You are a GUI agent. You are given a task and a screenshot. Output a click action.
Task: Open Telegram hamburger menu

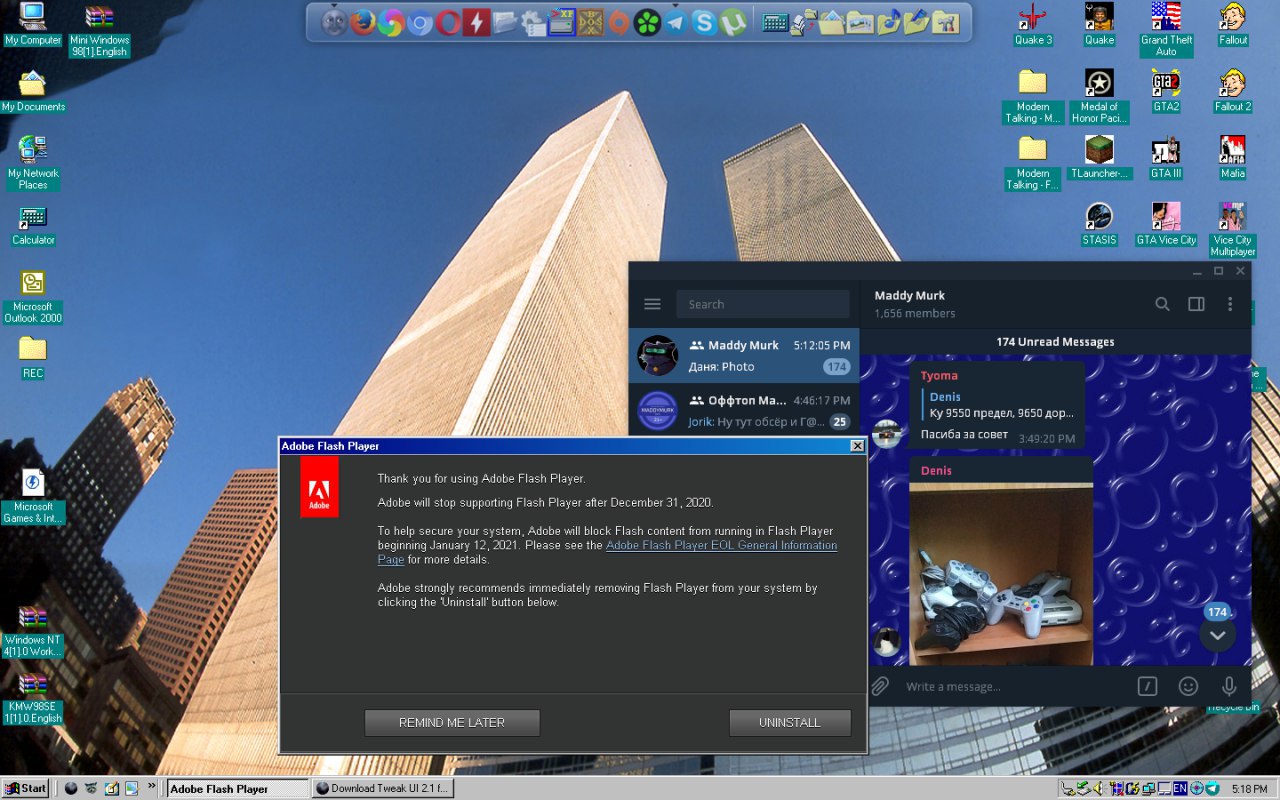653,304
